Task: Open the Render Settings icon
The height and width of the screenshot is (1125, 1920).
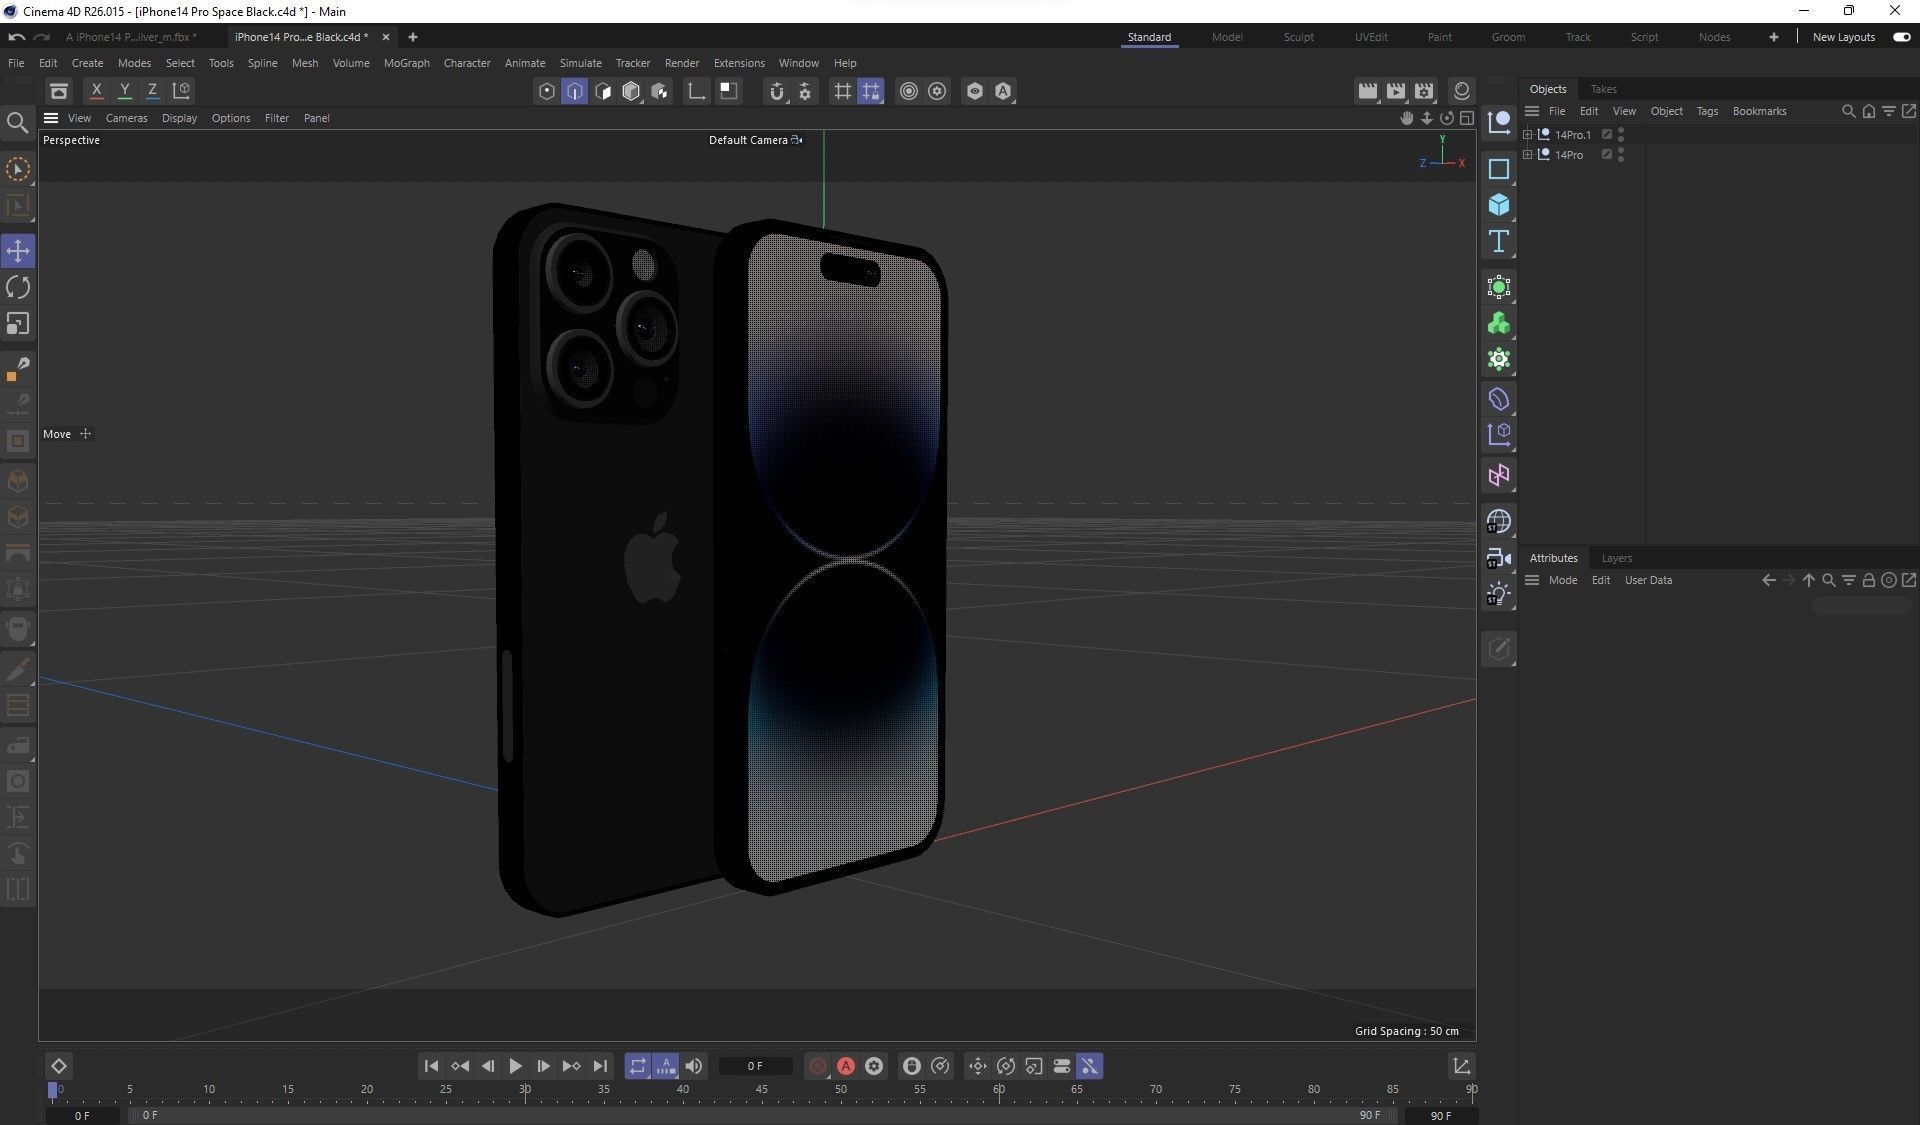Action: click(x=1424, y=91)
